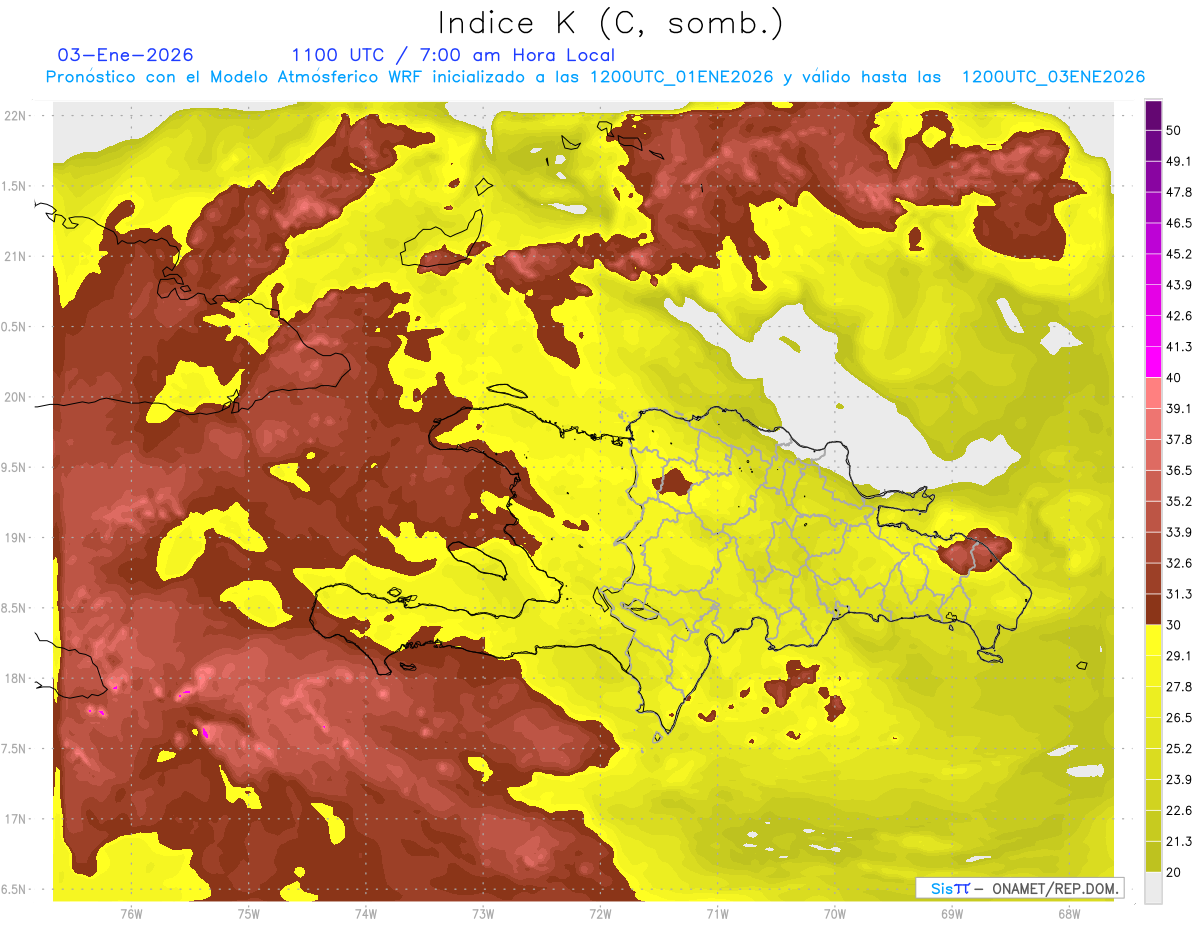Image resolution: width=1200 pixels, height=927 pixels.
Task: Click the legend value '41.3'
Action: tap(1178, 347)
